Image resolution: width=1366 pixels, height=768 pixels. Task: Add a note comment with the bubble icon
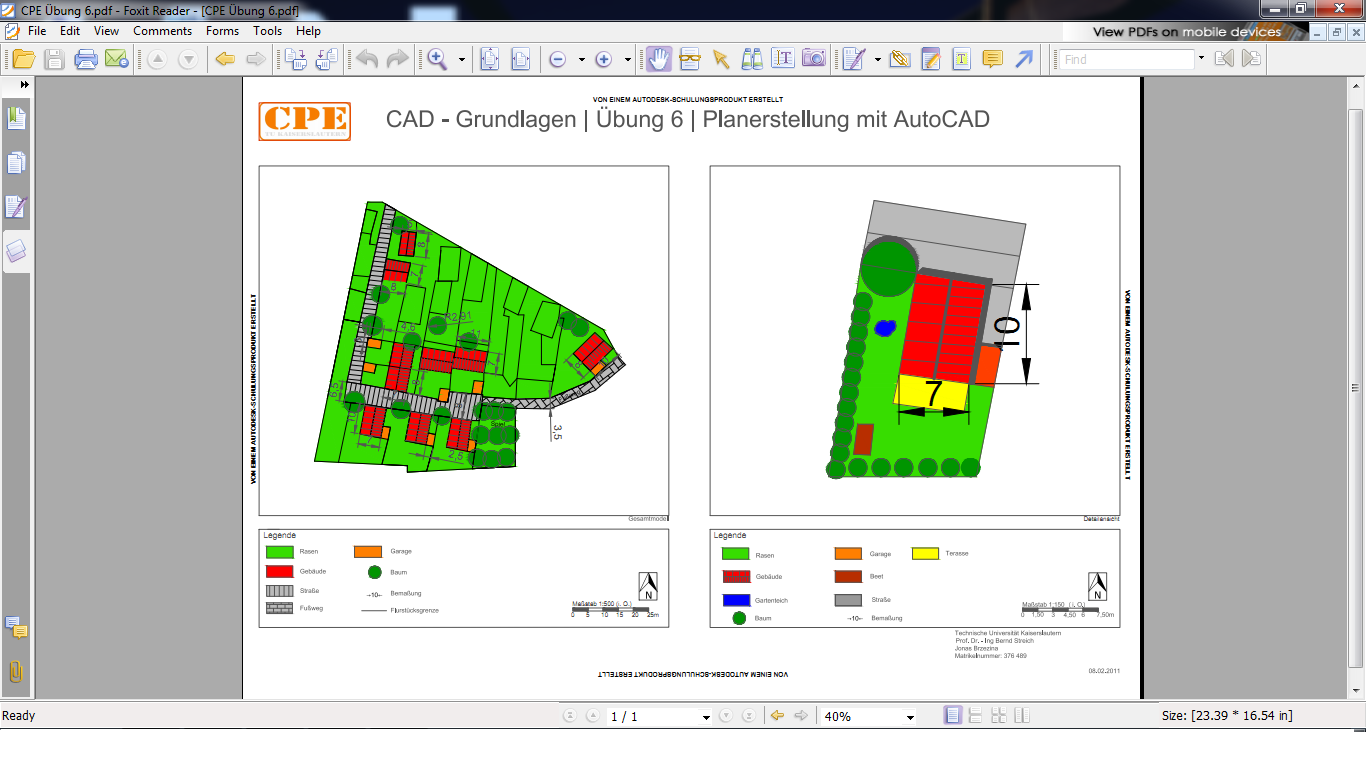tap(992, 60)
